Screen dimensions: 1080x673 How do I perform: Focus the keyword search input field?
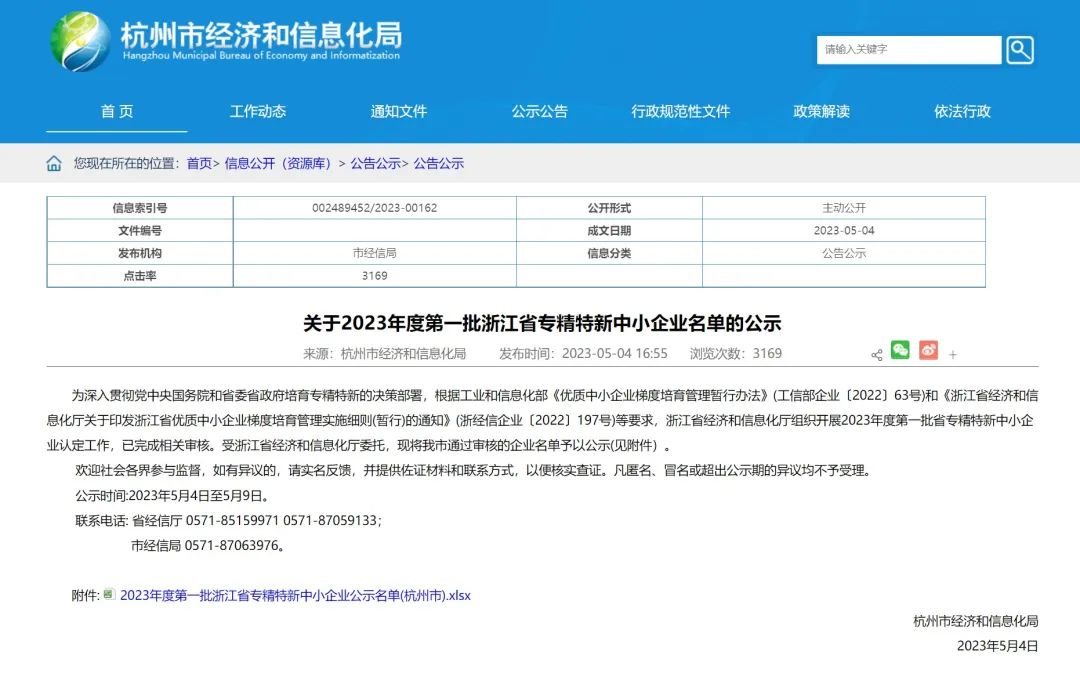point(908,50)
